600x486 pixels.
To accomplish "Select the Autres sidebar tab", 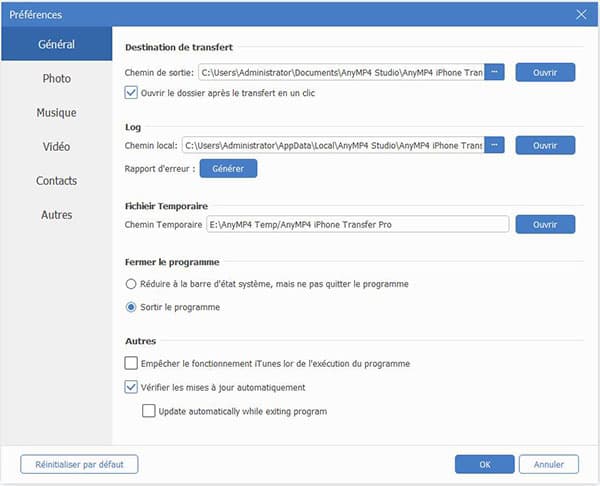I will click(x=56, y=215).
